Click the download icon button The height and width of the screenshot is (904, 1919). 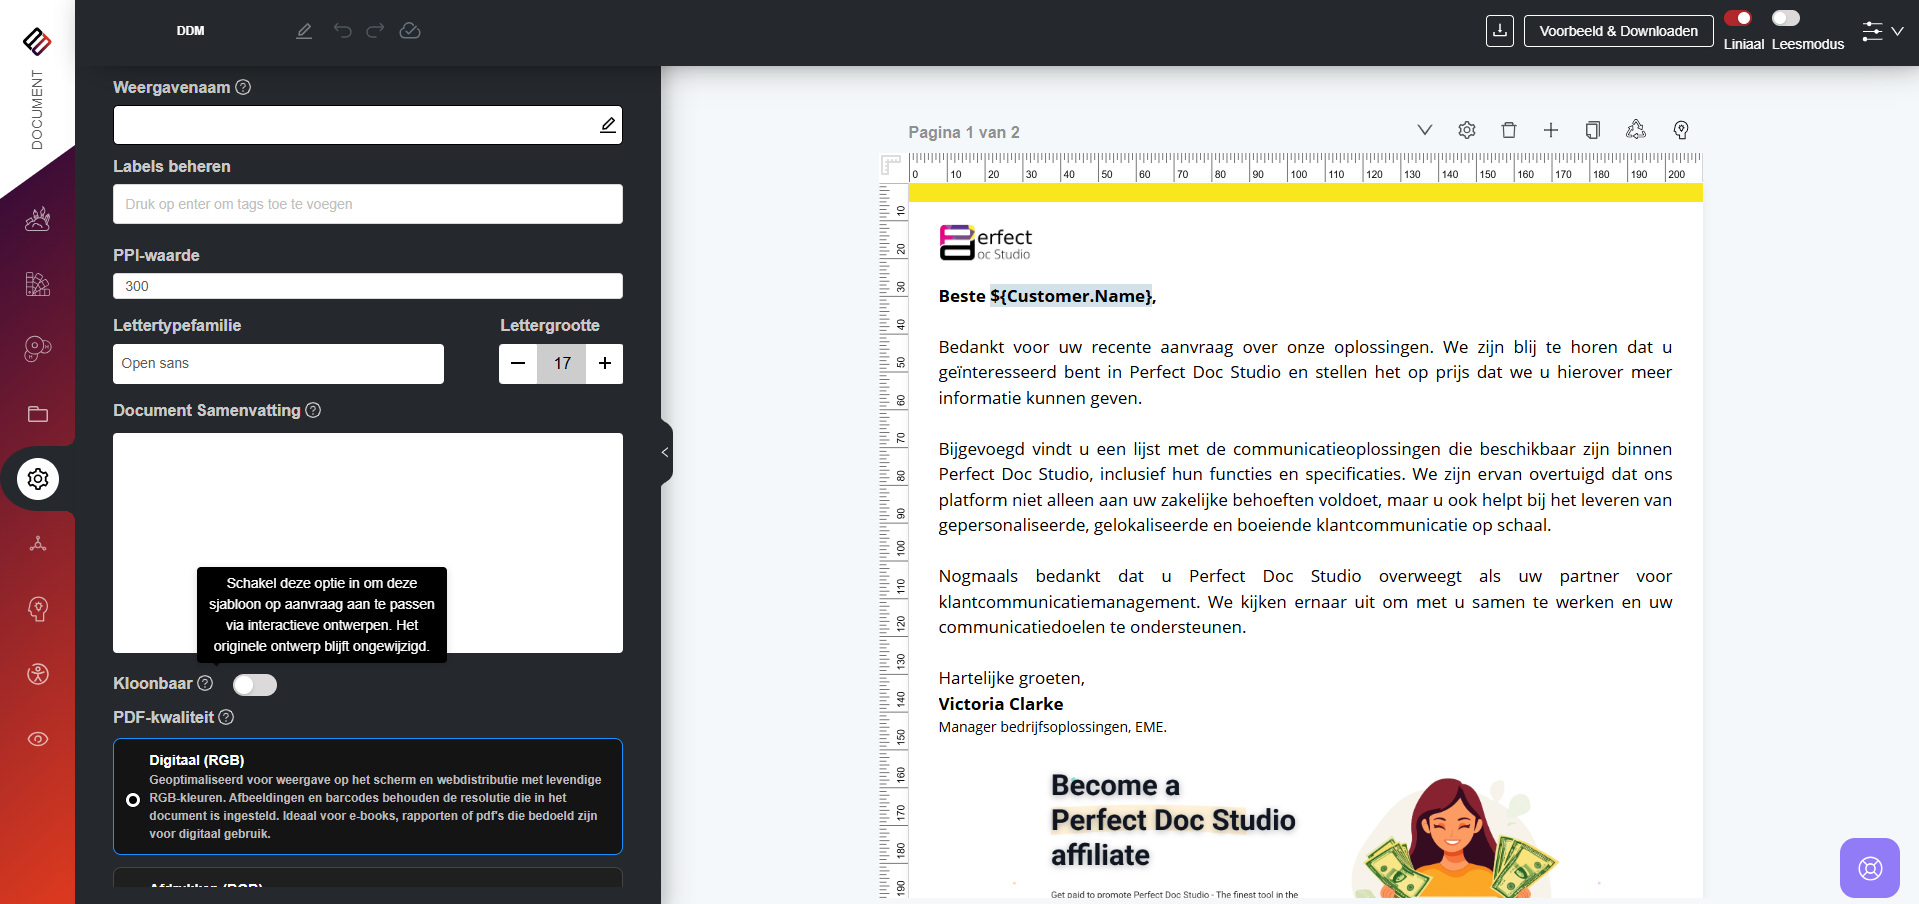pyautogui.click(x=1499, y=31)
